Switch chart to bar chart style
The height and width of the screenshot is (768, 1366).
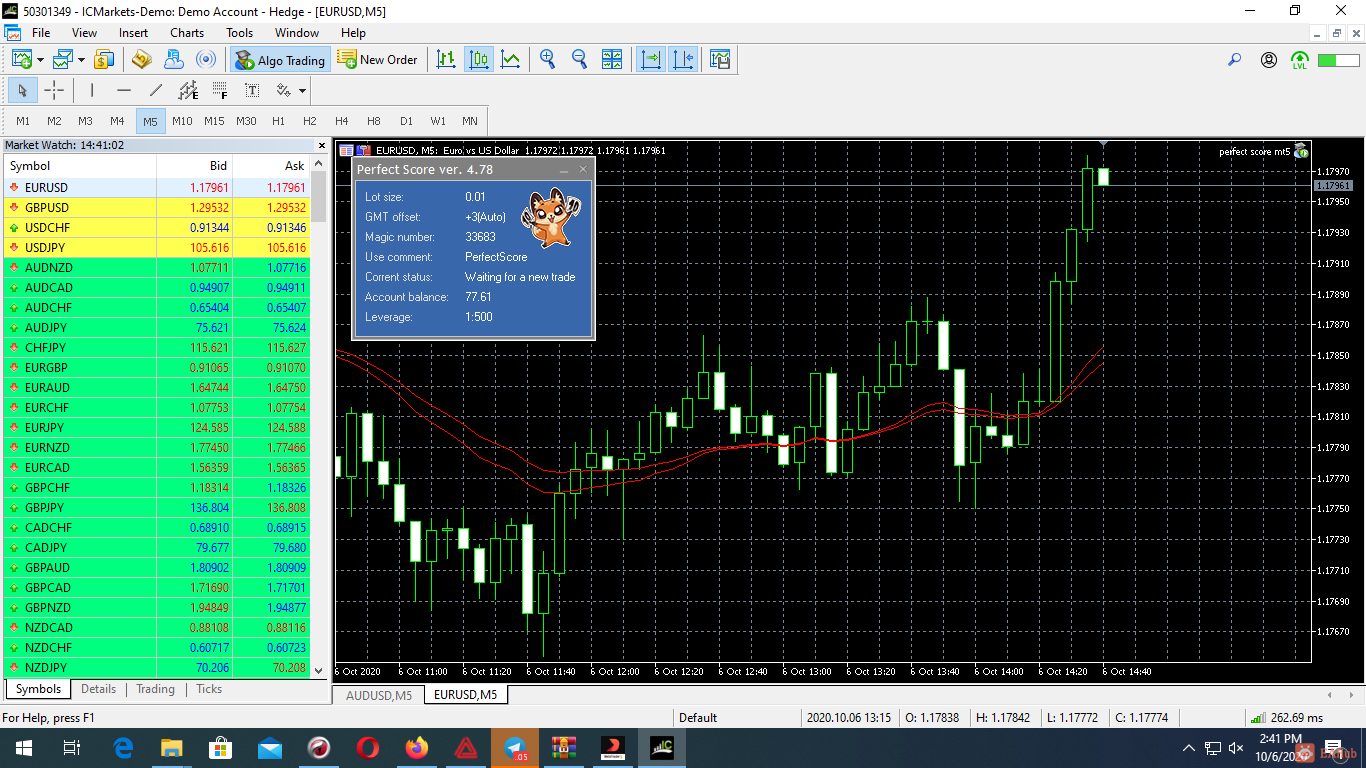[x=446, y=60]
